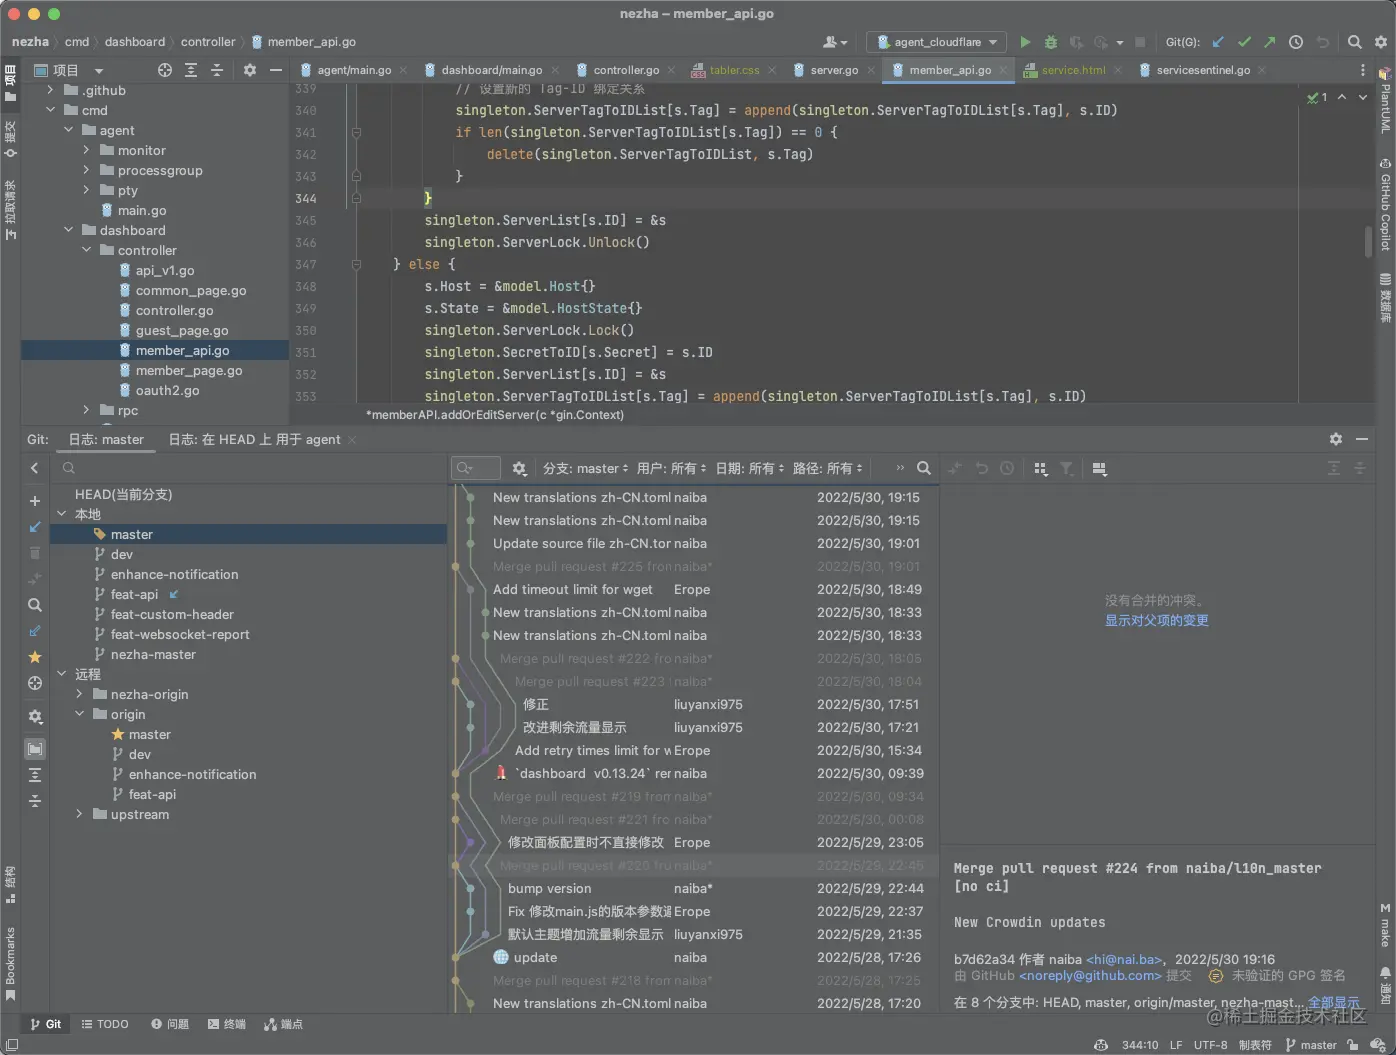Viewport: 1396px width, 1055px height.
Task: Start debugging with the green bug icon
Action: pos(1050,42)
